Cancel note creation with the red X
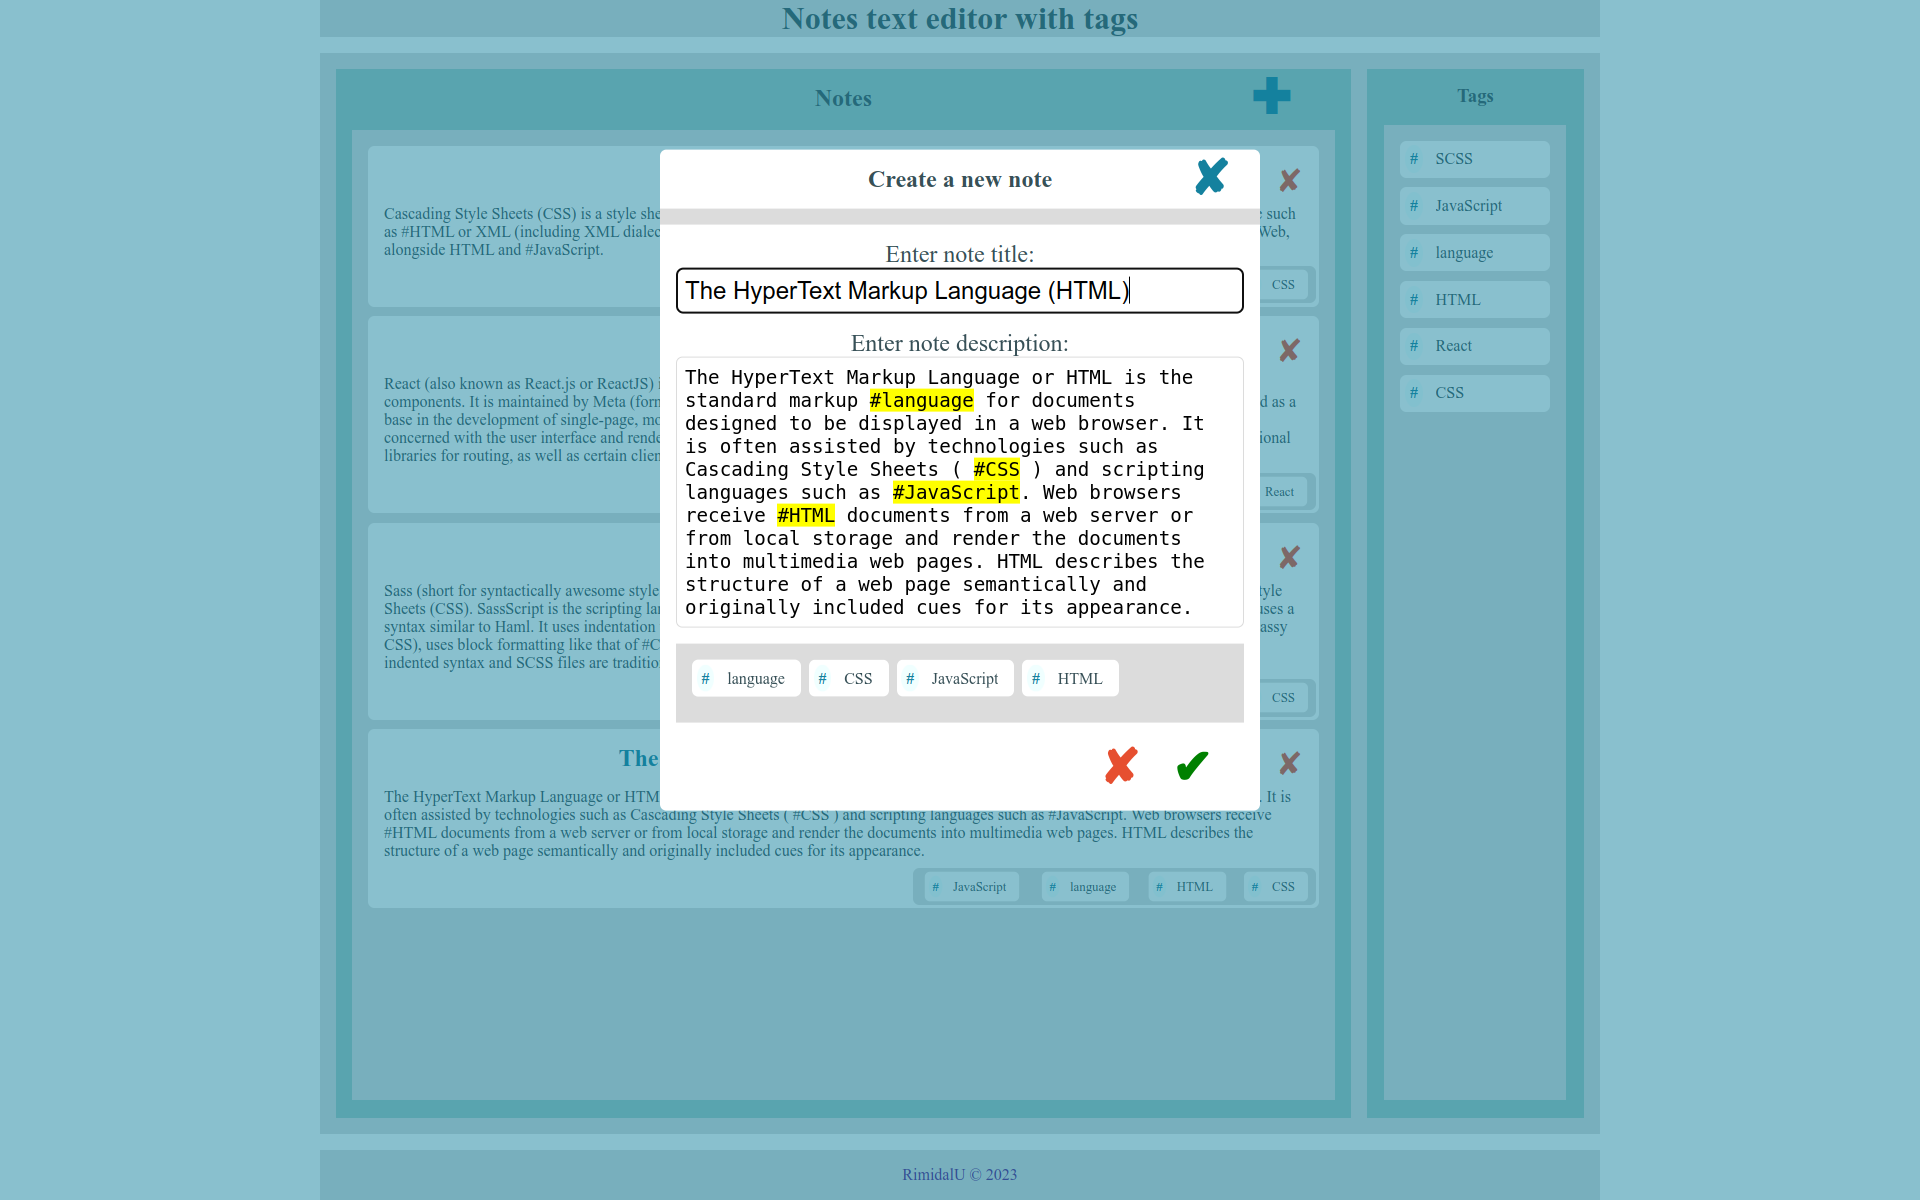Image resolution: width=1920 pixels, height=1200 pixels. point(1121,765)
